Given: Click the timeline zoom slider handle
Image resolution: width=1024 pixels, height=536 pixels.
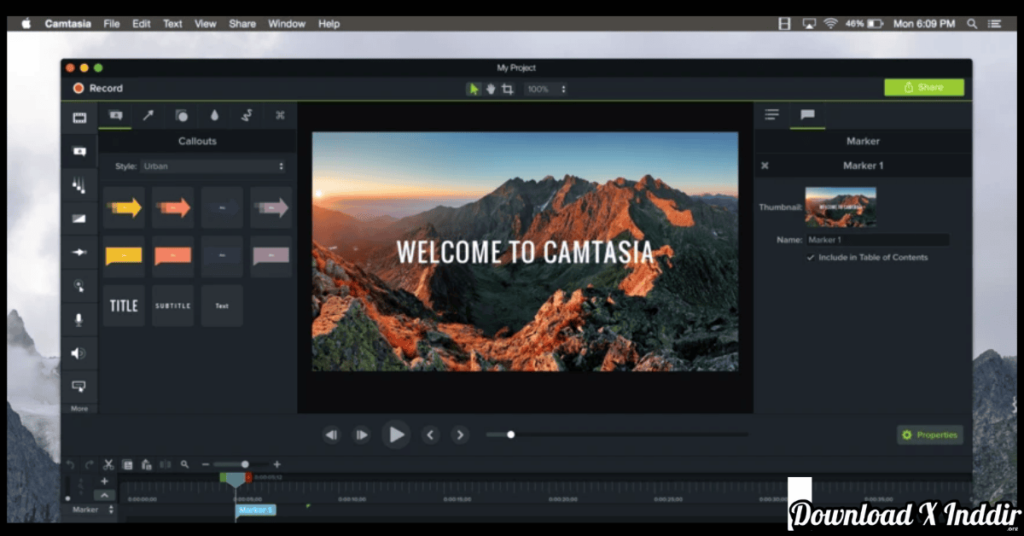Looking at the screenshot, I should pos(245,465).
